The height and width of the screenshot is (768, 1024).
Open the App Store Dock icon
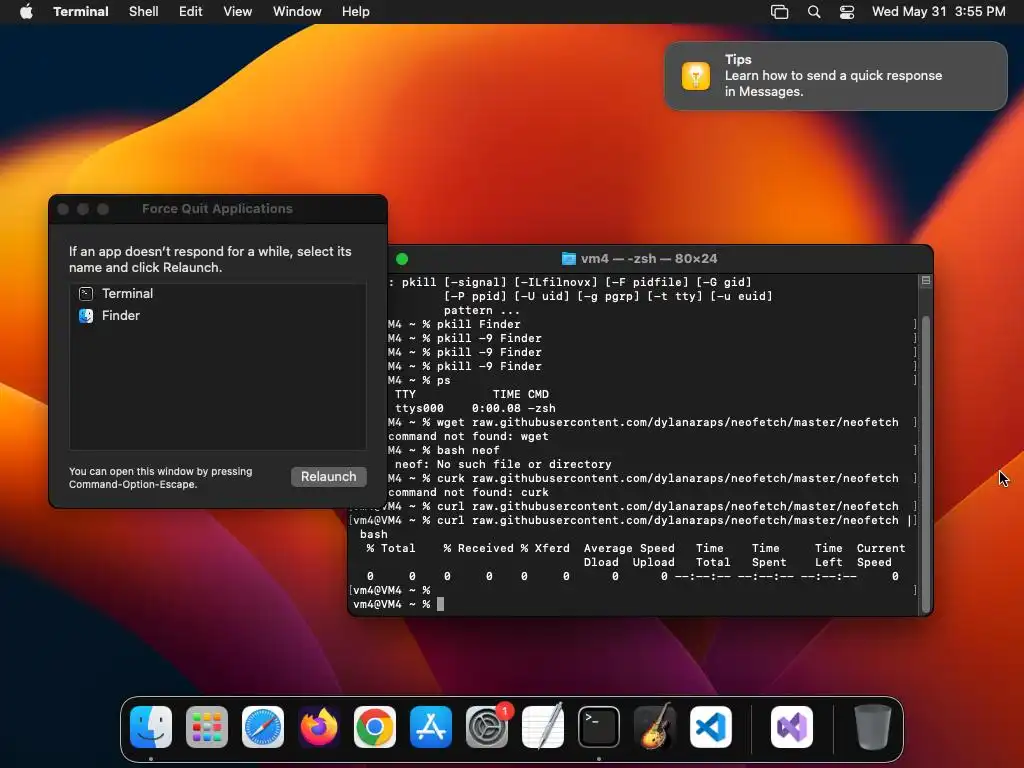pyautogui.click(x=431, y=727)
